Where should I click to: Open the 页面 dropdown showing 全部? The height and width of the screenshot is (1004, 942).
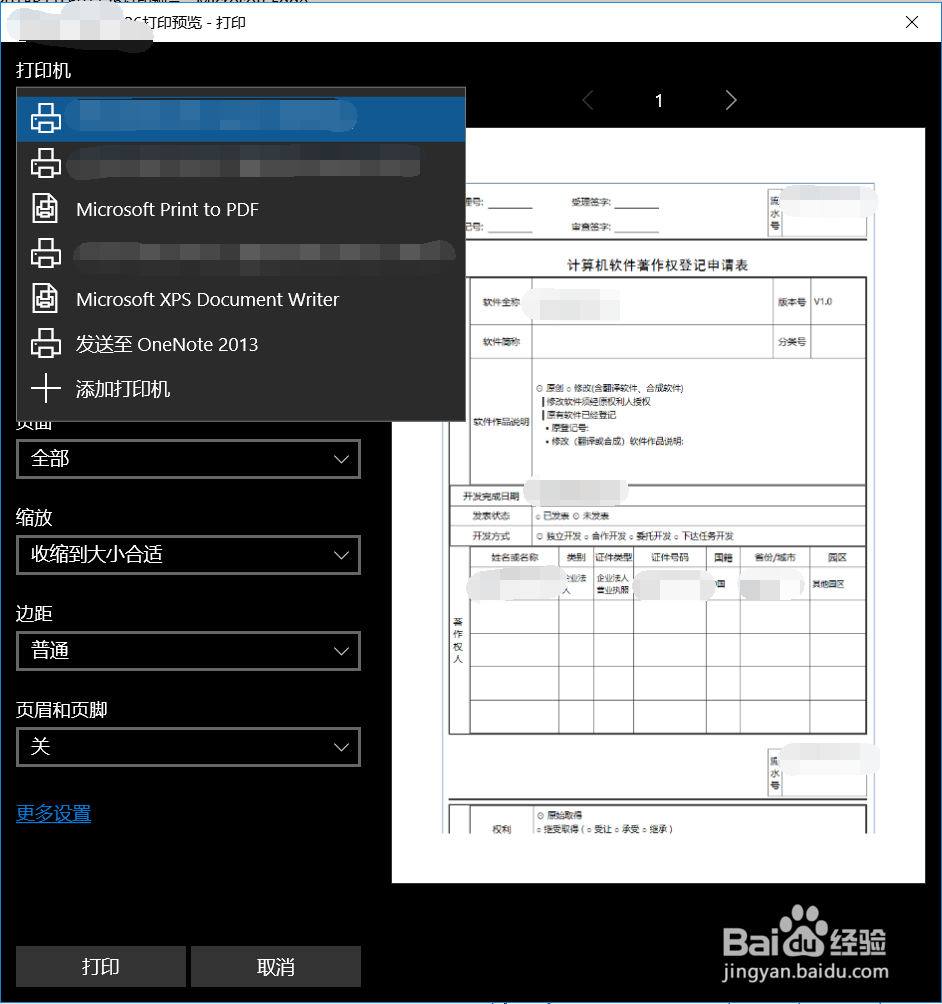188,459
